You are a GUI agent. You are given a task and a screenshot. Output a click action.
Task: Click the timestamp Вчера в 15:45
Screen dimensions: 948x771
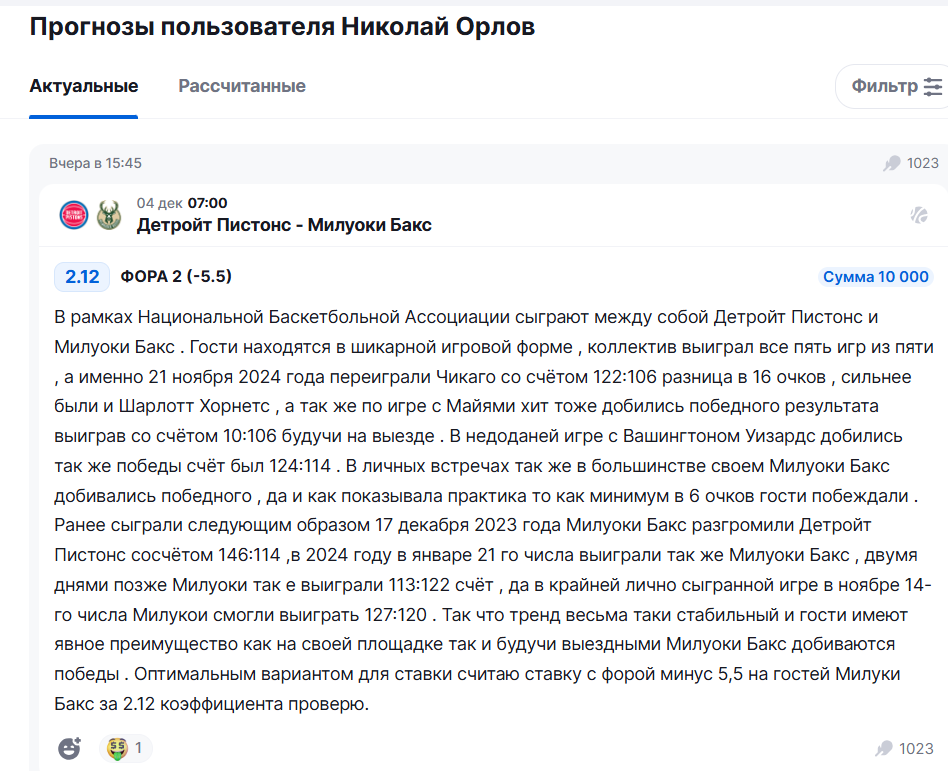pyautogui.click(x=97, y=163)
